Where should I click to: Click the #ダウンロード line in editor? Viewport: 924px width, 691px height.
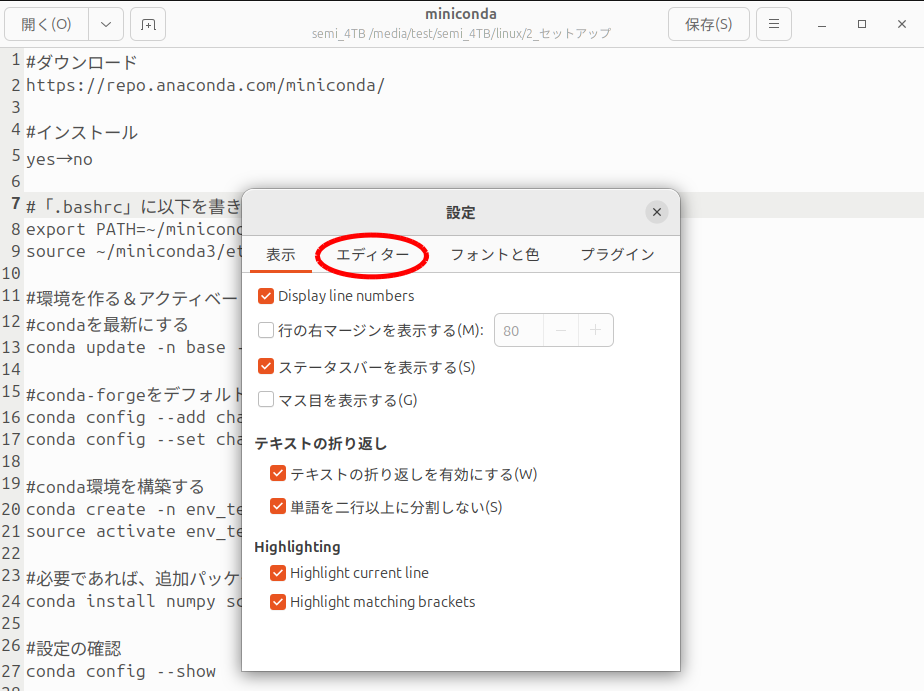(x=82, y=62)
